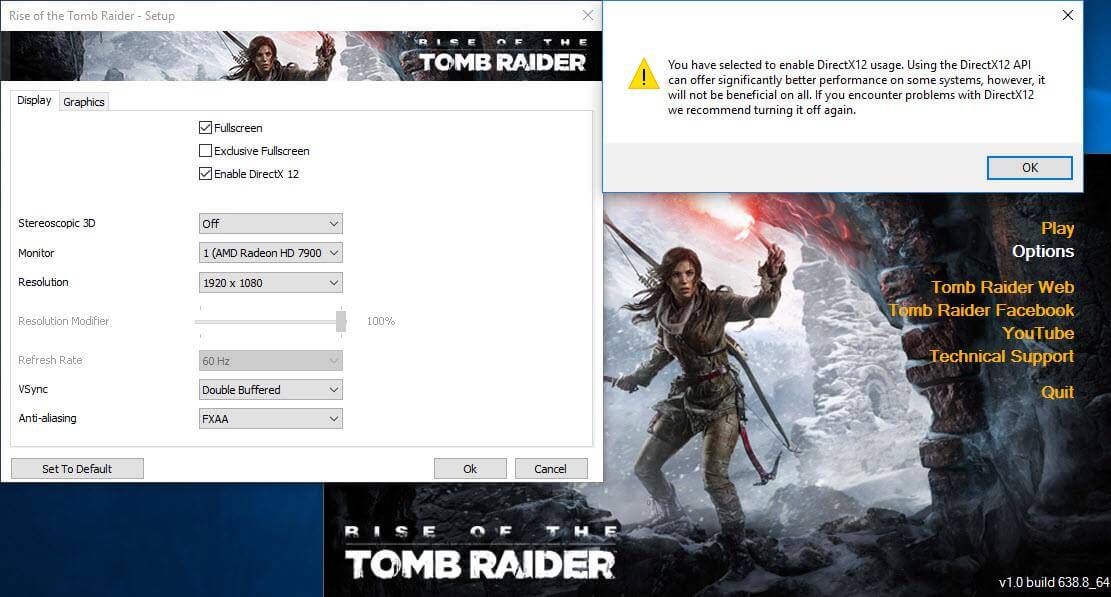The height and width of the screenshot is (597, 1111).
Task: Select the Display tab
Action: (34, 101)
